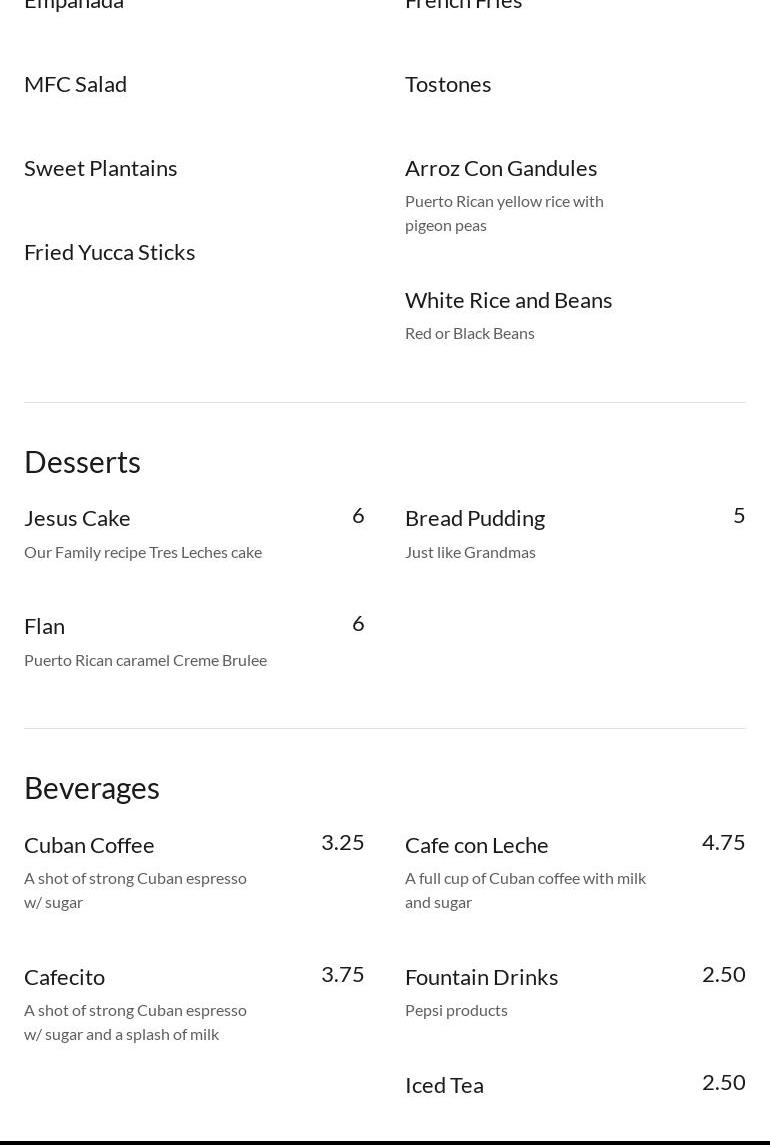
Task: Select the Jesus Cake dessert
Action: point(77,518)
